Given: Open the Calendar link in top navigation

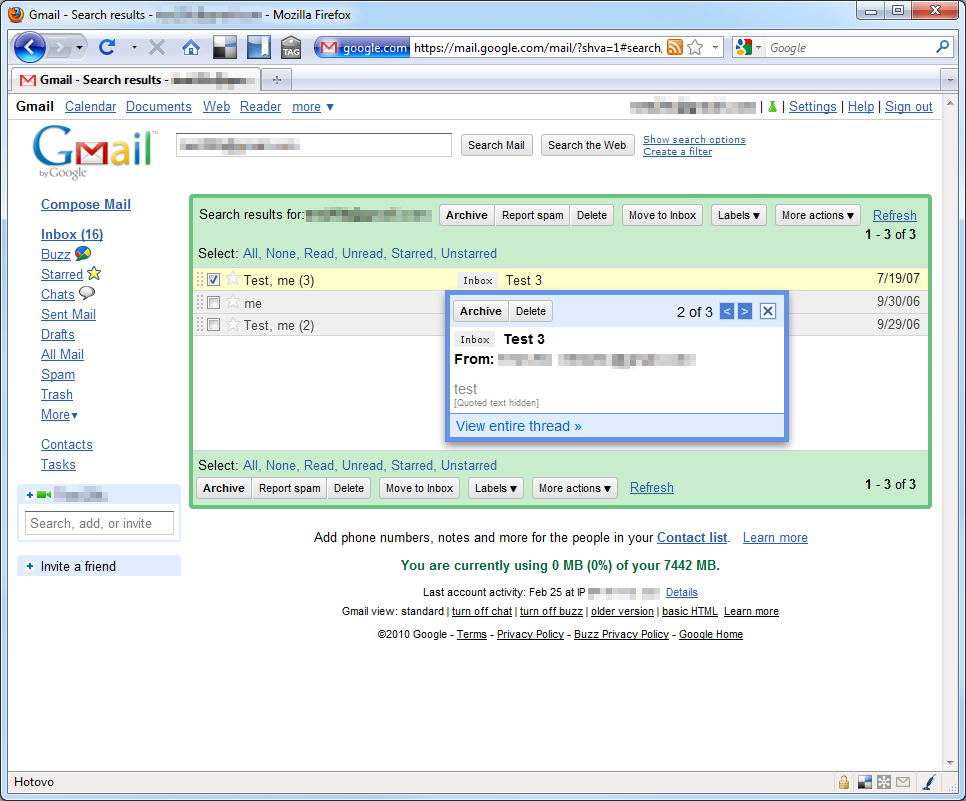Looking at the screenshot, I should click(90, 107).
